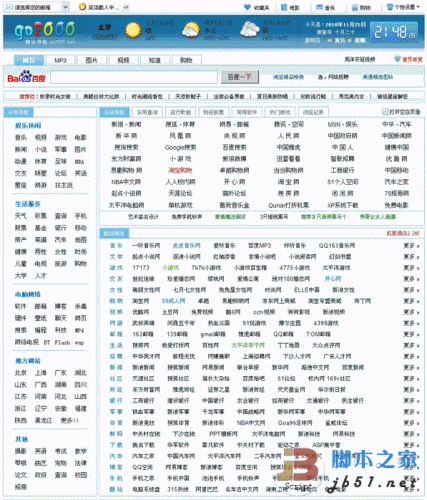
Task: Open the Qunar打折机票 link
Action: pos(289,205)
